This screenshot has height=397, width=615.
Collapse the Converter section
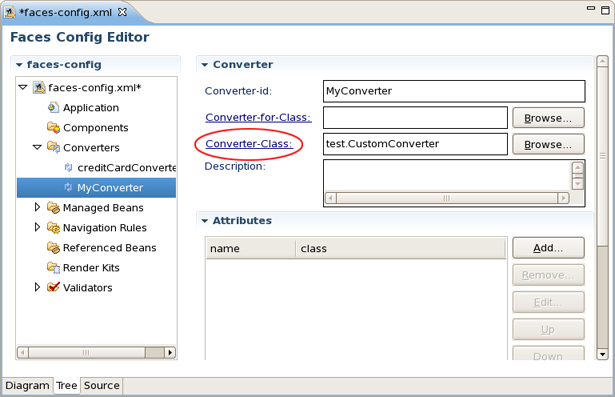pos(205,65)
